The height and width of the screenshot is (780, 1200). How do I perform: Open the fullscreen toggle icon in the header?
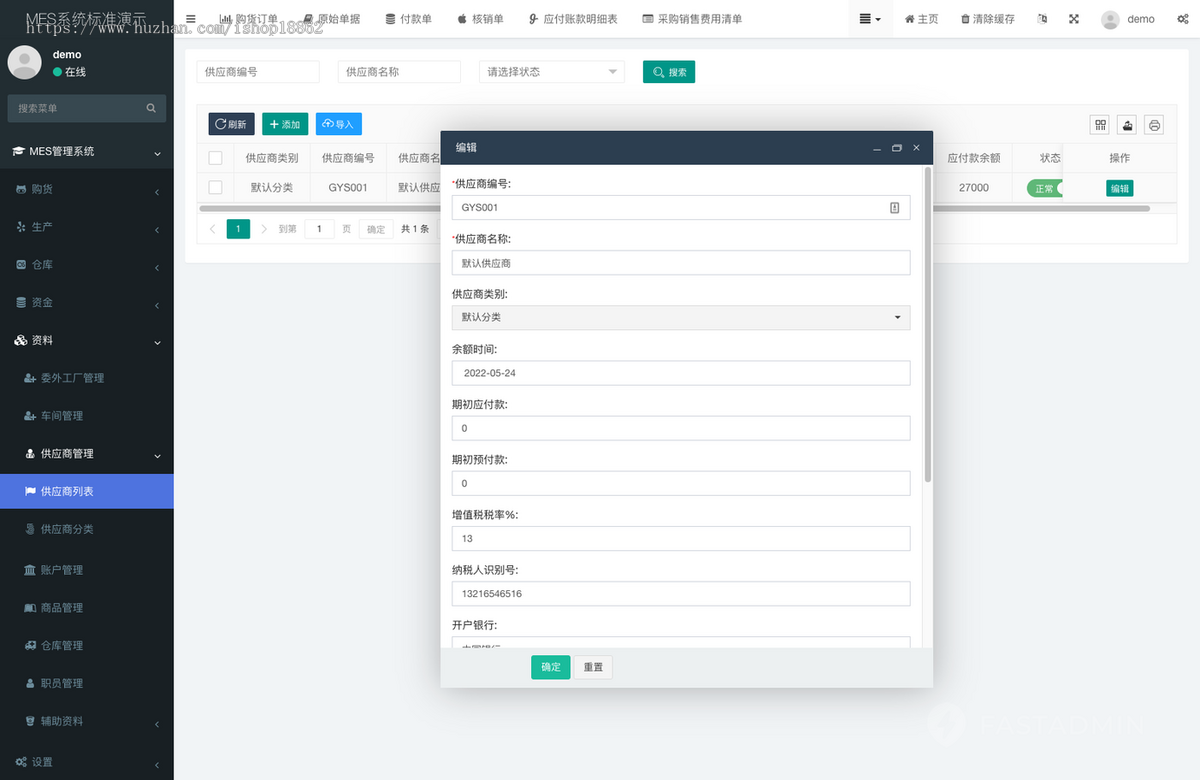pyautogui.click(x=1073, y=18)
